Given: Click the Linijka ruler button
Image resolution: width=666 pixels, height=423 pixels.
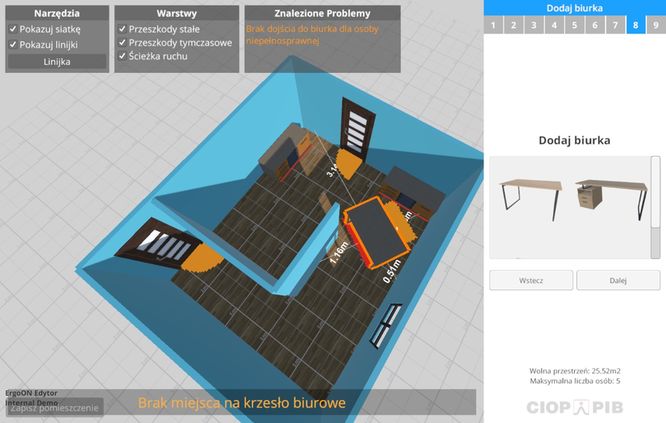Looking at the screenshot, I should point(57,62).
